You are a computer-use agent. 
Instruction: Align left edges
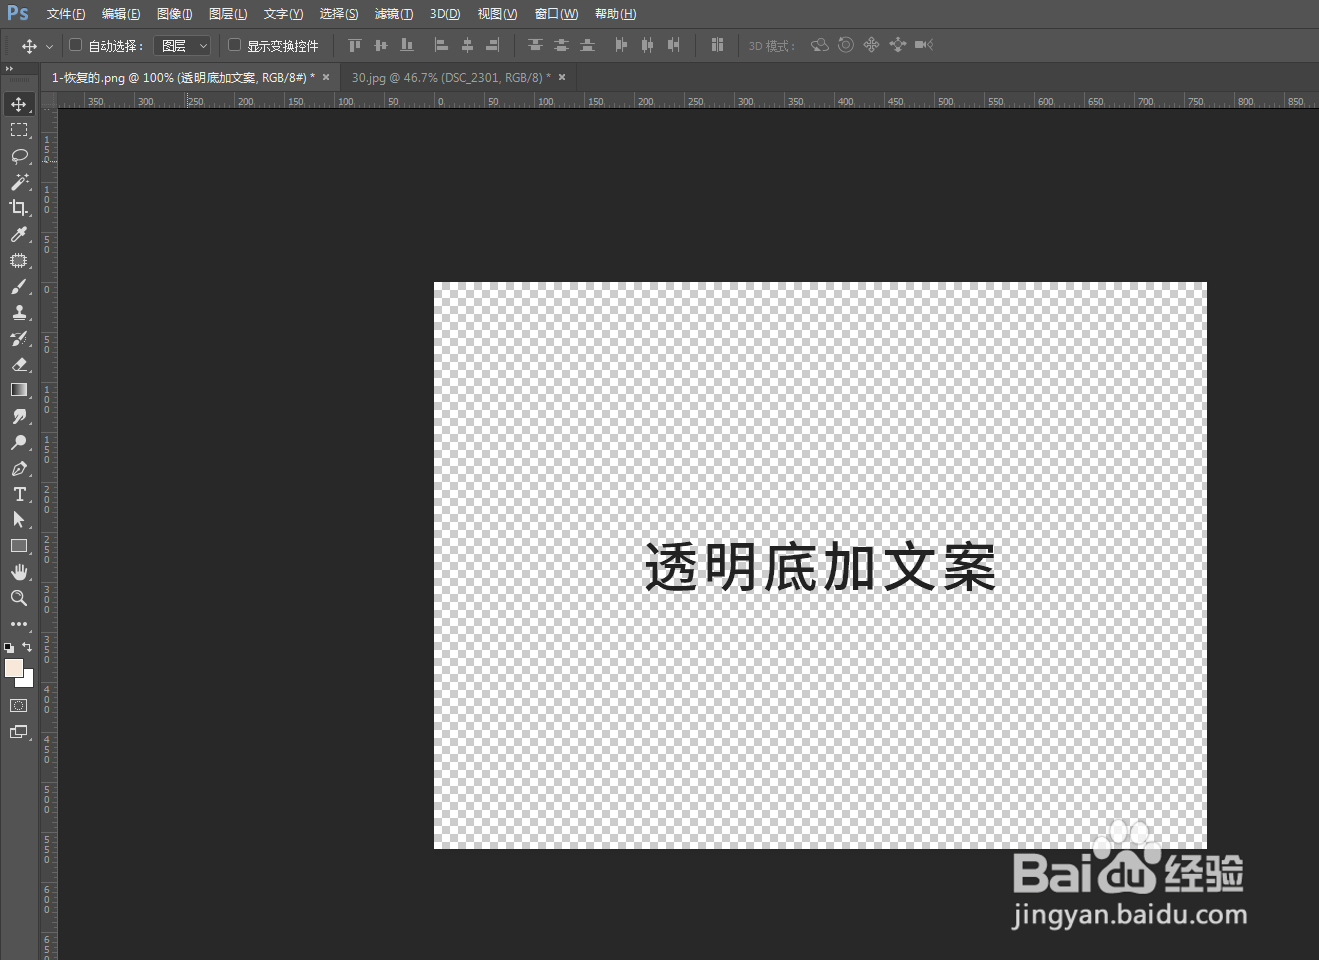tap(441, 45)
